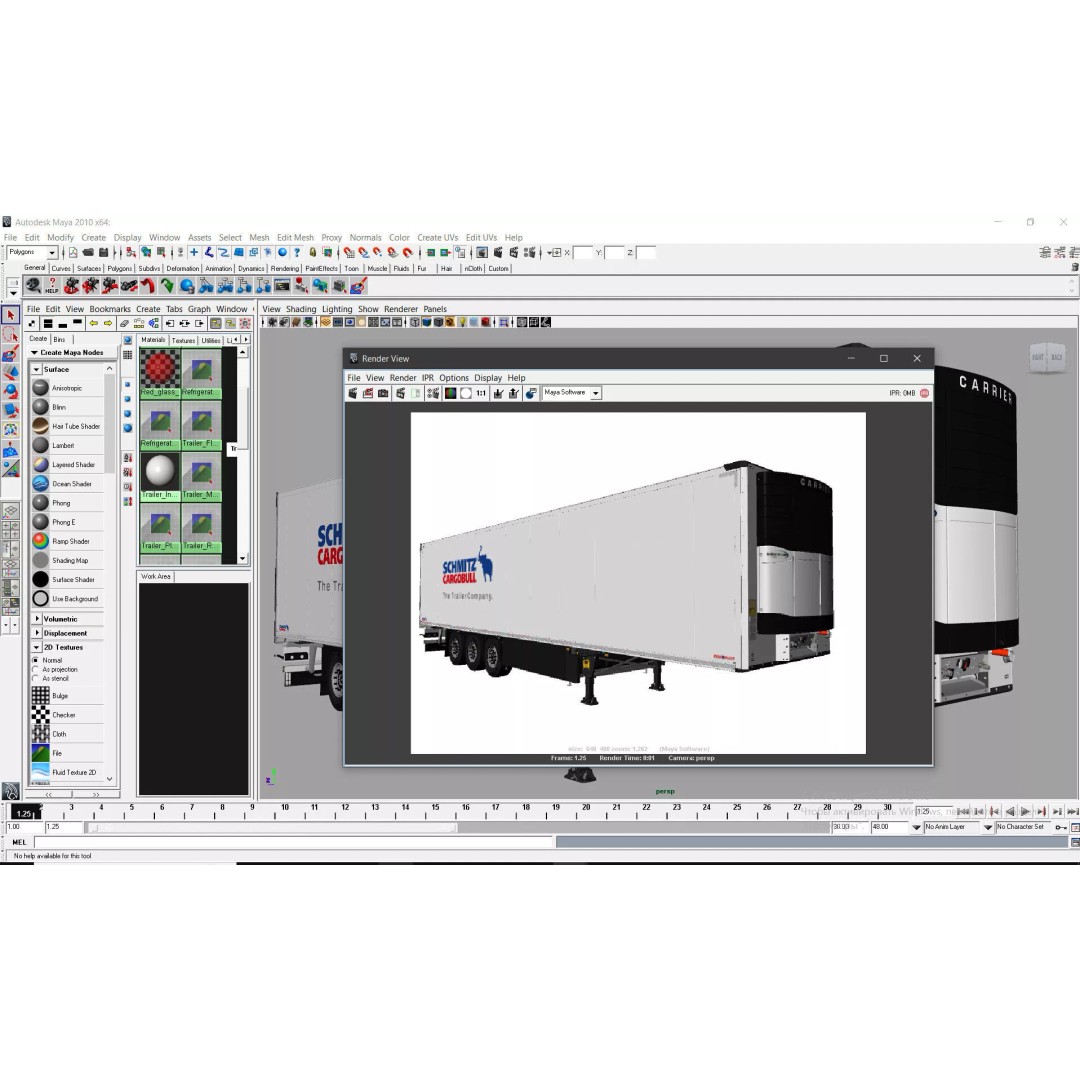
Task: Click the question mark snap help icon
Action: pos(297,253)
